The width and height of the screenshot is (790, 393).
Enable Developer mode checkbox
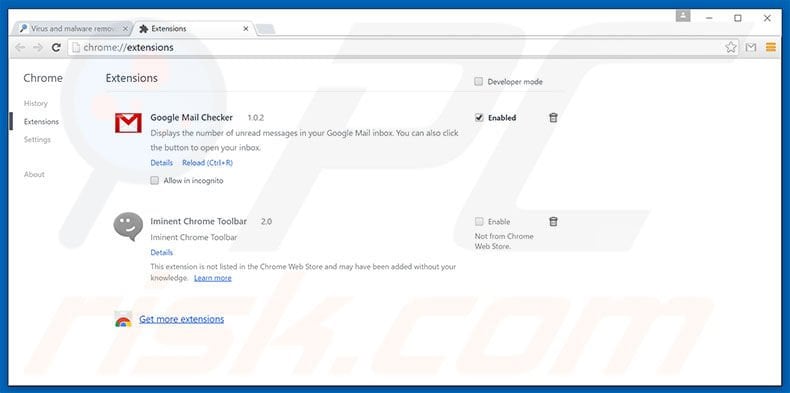point(479,82)
